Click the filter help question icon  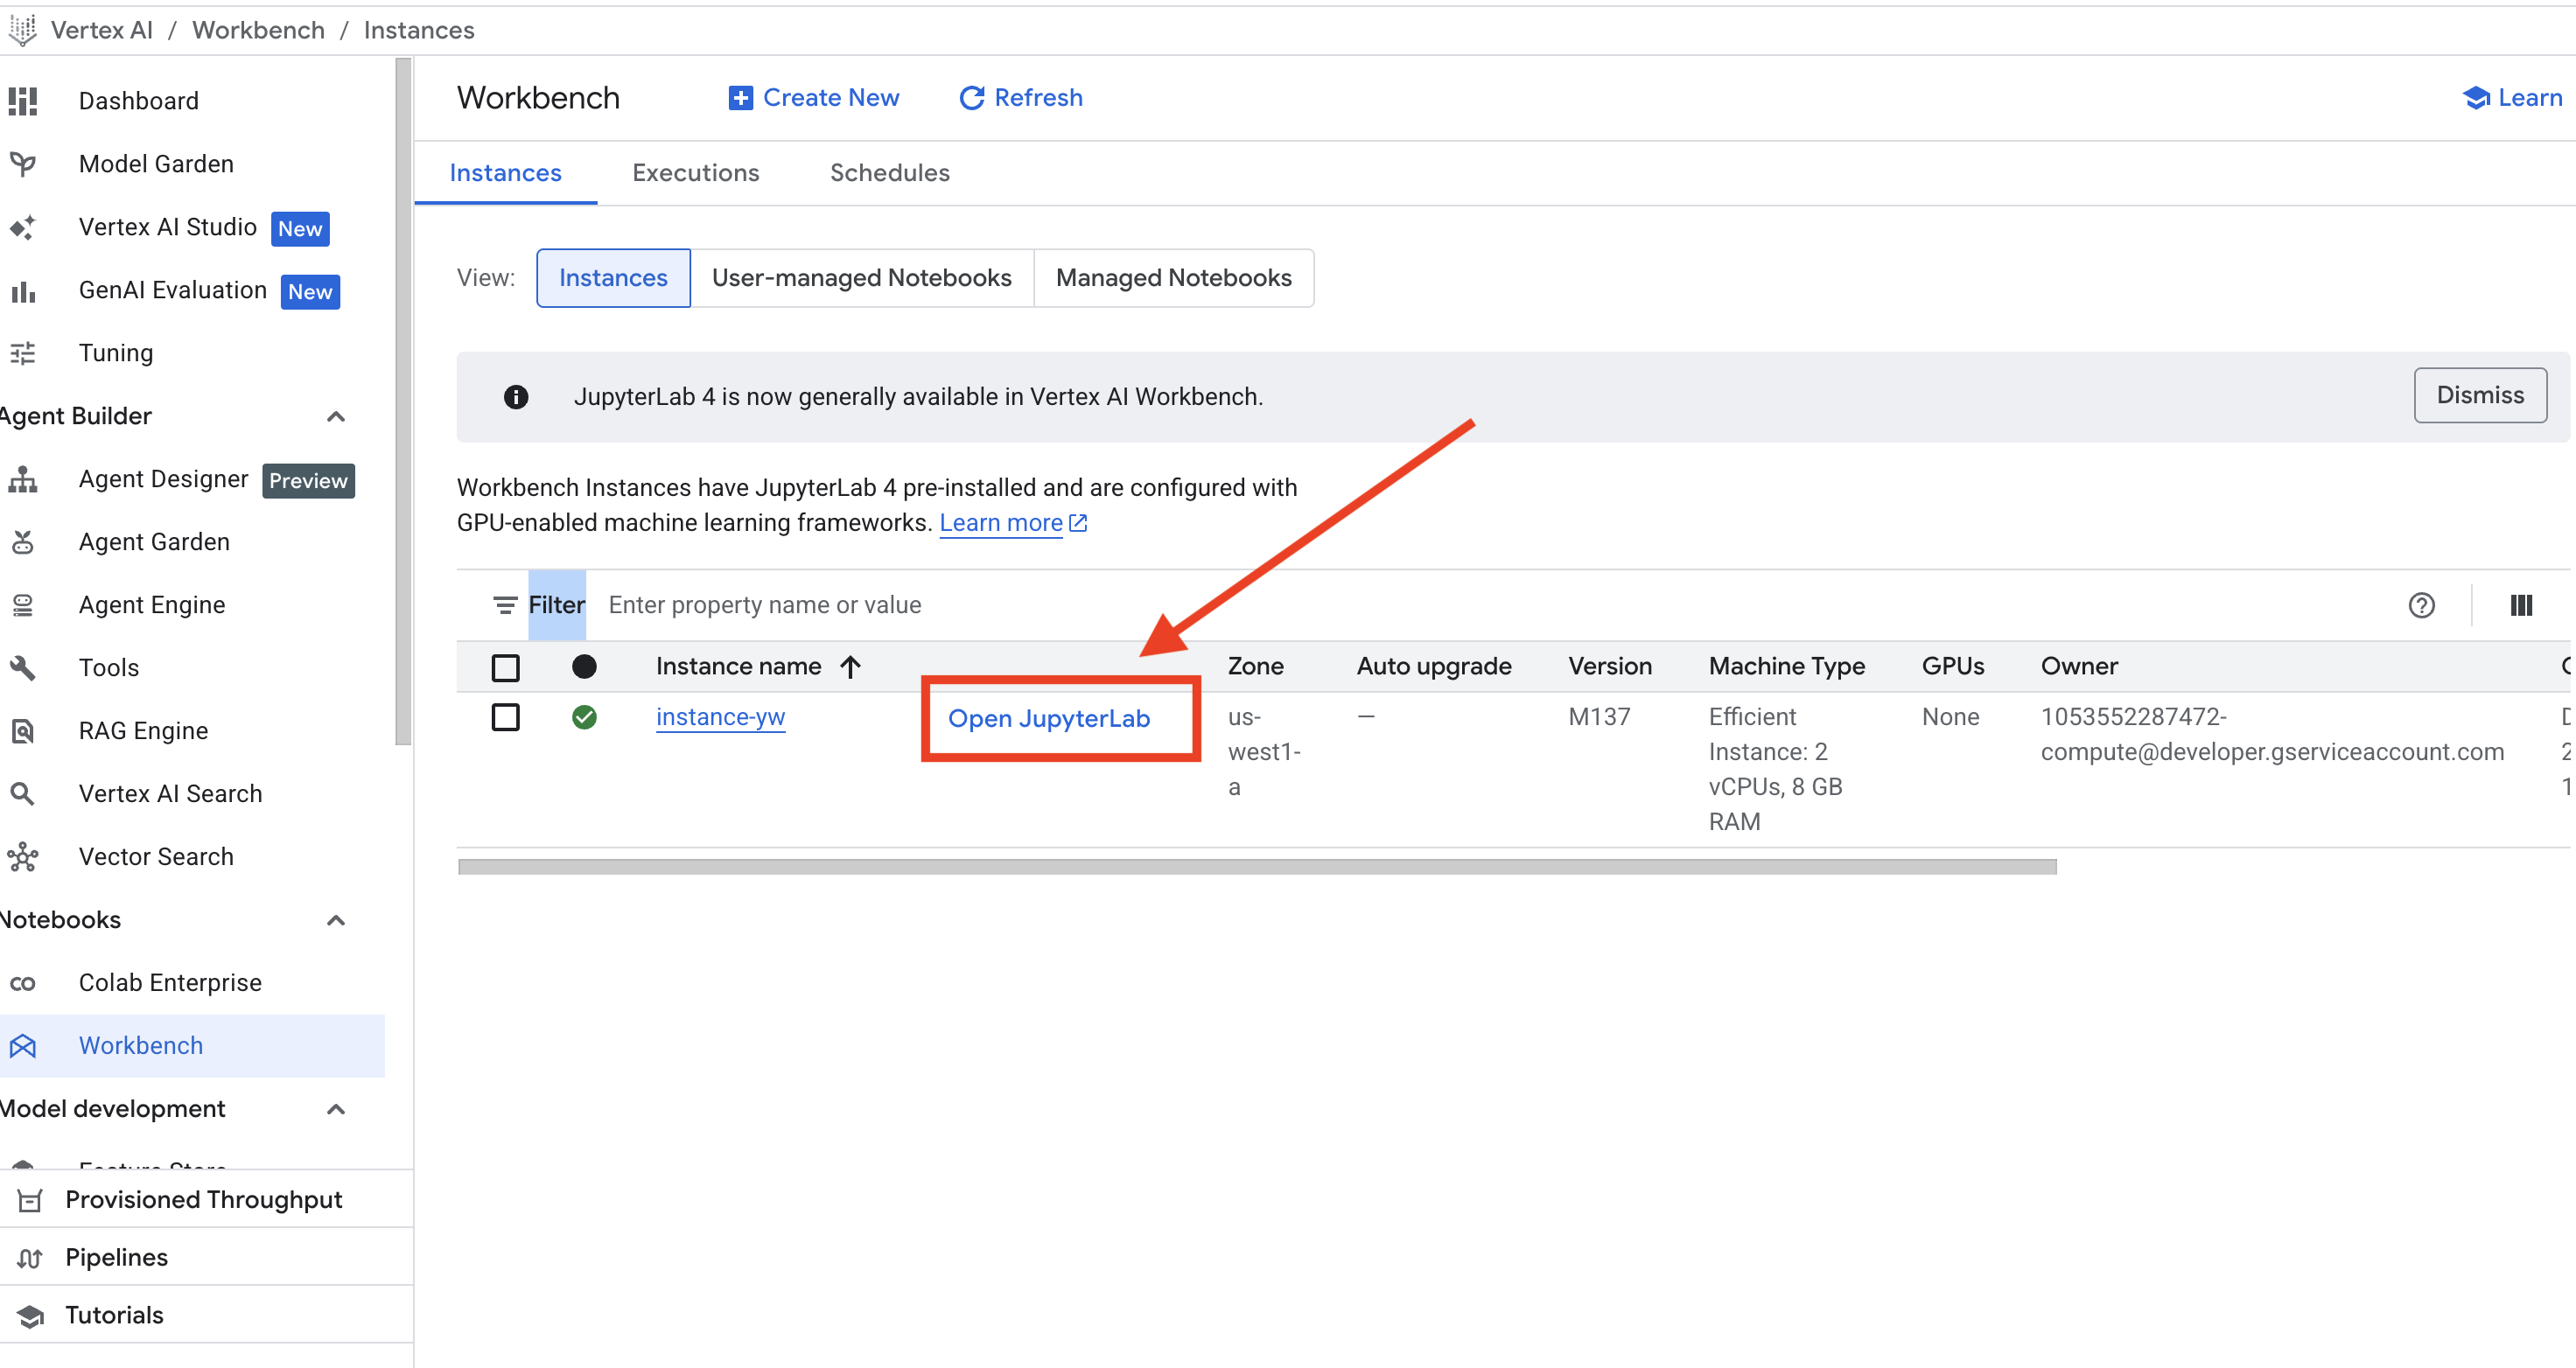(2420, 605)
